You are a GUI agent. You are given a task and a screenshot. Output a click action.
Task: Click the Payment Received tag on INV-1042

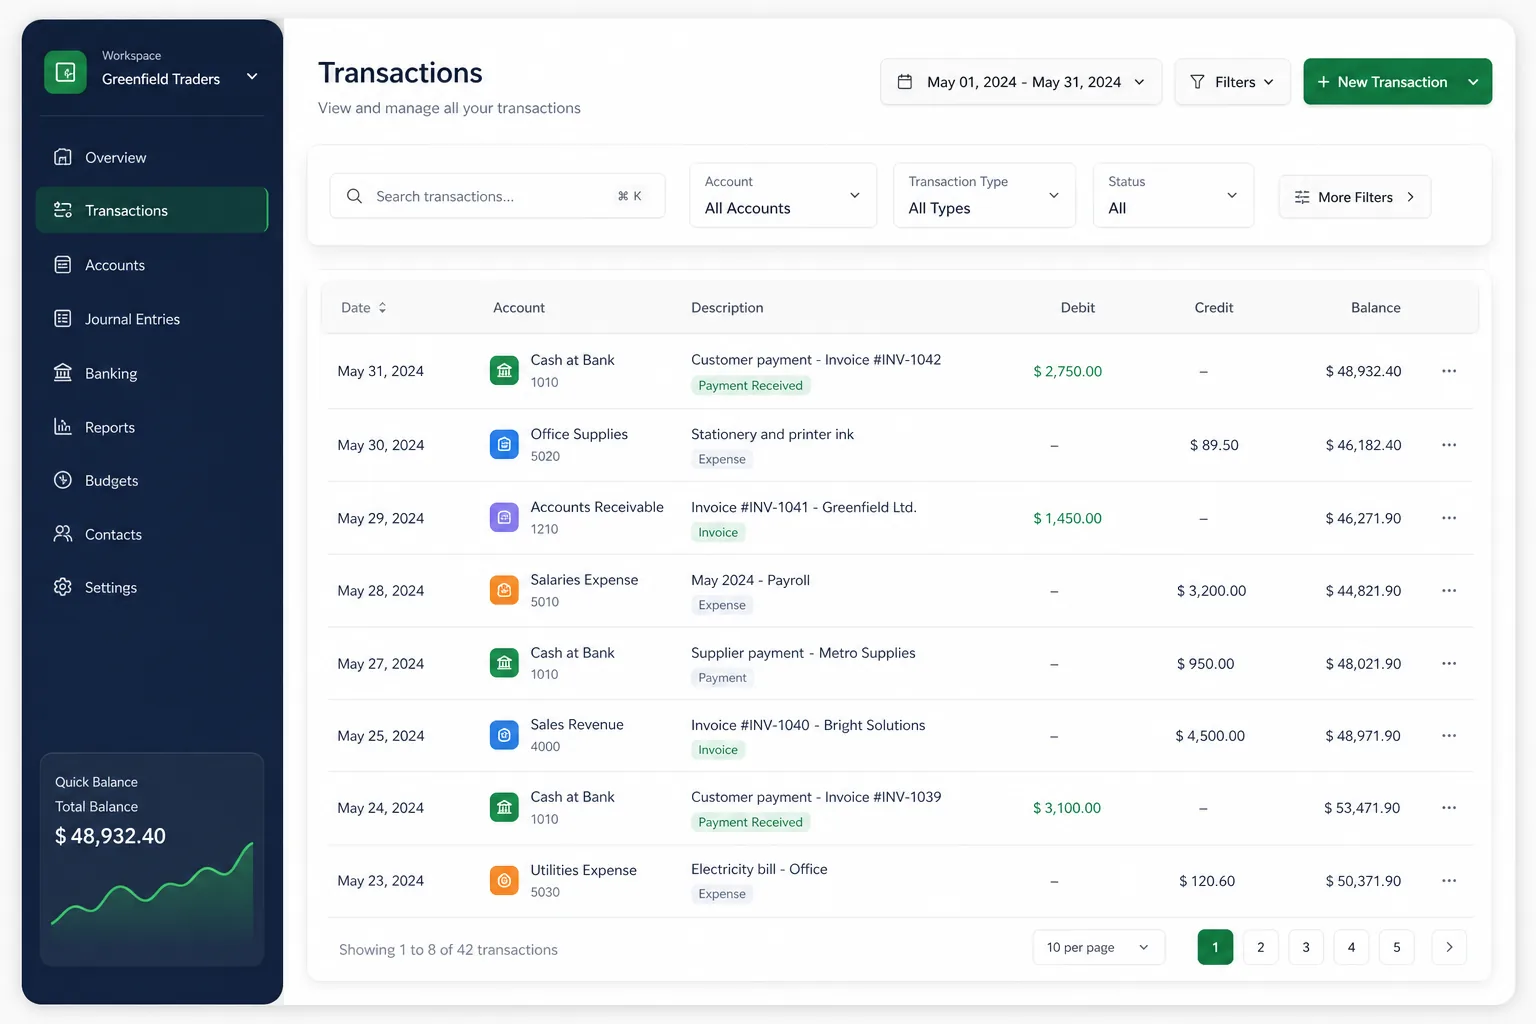coord(750,386)
